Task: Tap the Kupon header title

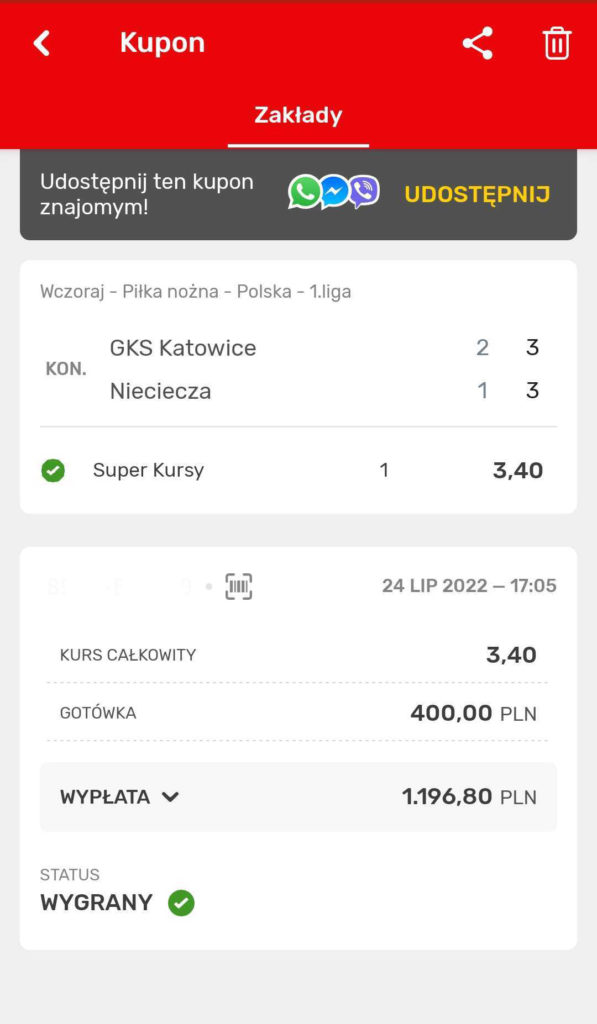Action: 163,43
